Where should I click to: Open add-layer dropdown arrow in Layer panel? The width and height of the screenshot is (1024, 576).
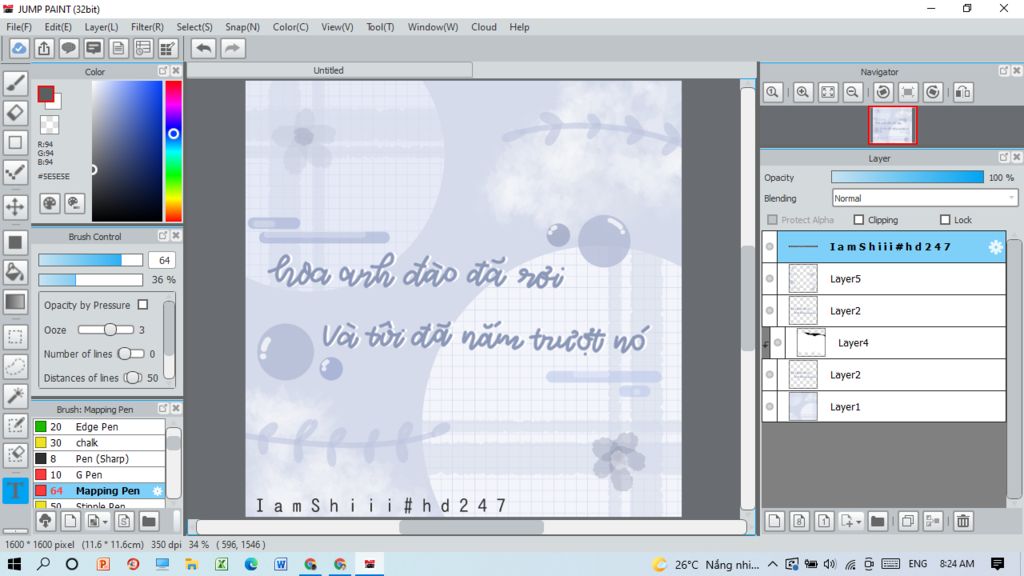[x=858, y=522]
